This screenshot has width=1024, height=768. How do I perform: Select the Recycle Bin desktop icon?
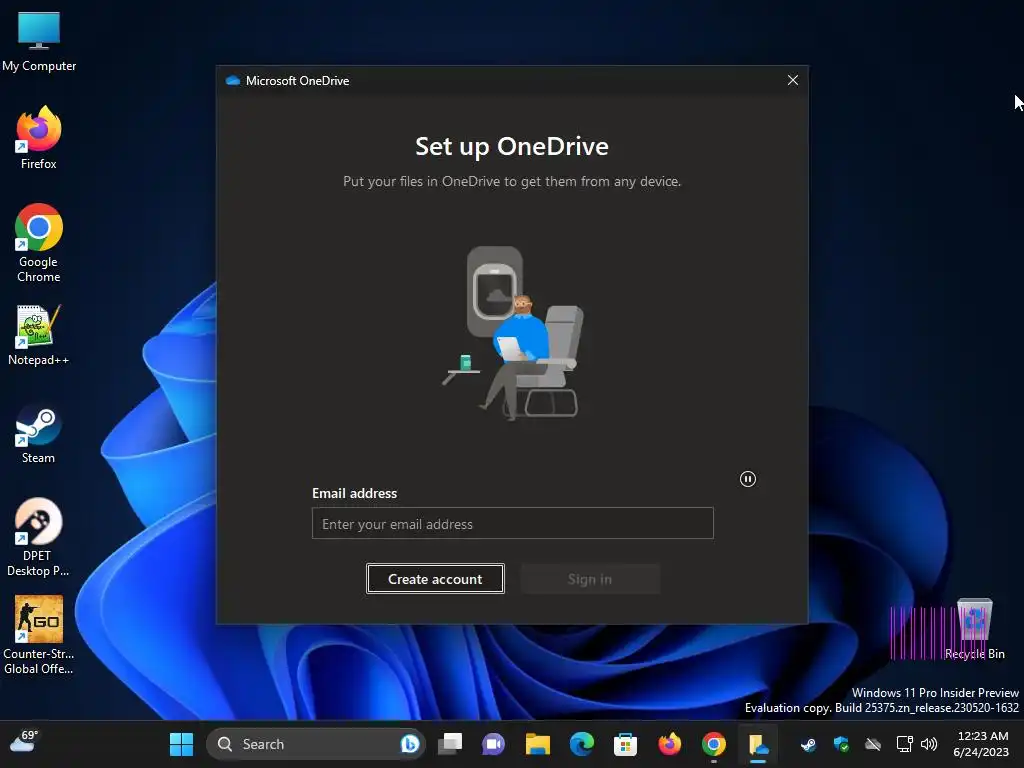[x=974, y=628]
